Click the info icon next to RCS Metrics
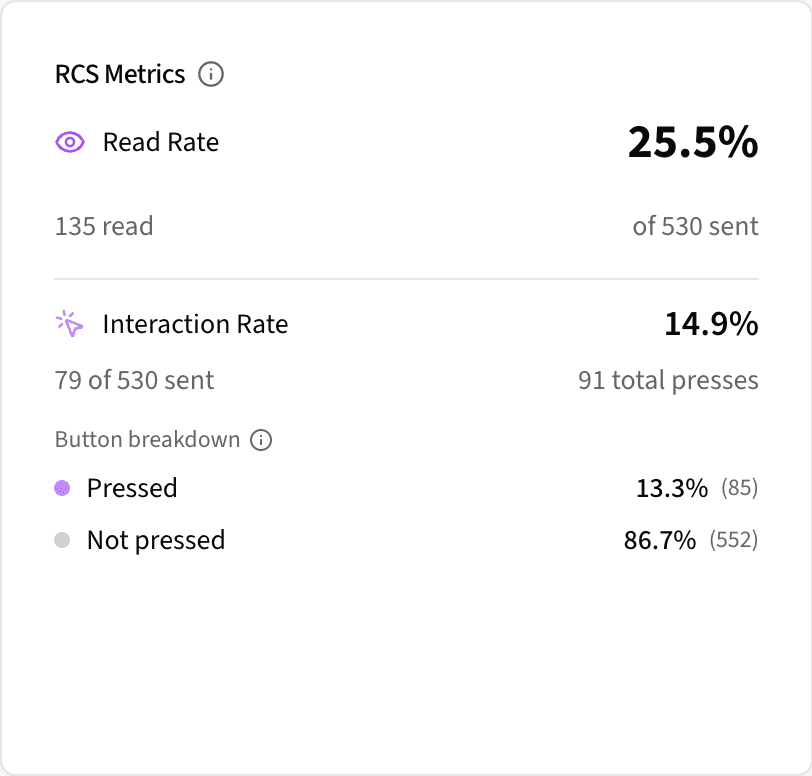Screen dimensions: 812x776 pyautogui.click(x=212, y=74)
